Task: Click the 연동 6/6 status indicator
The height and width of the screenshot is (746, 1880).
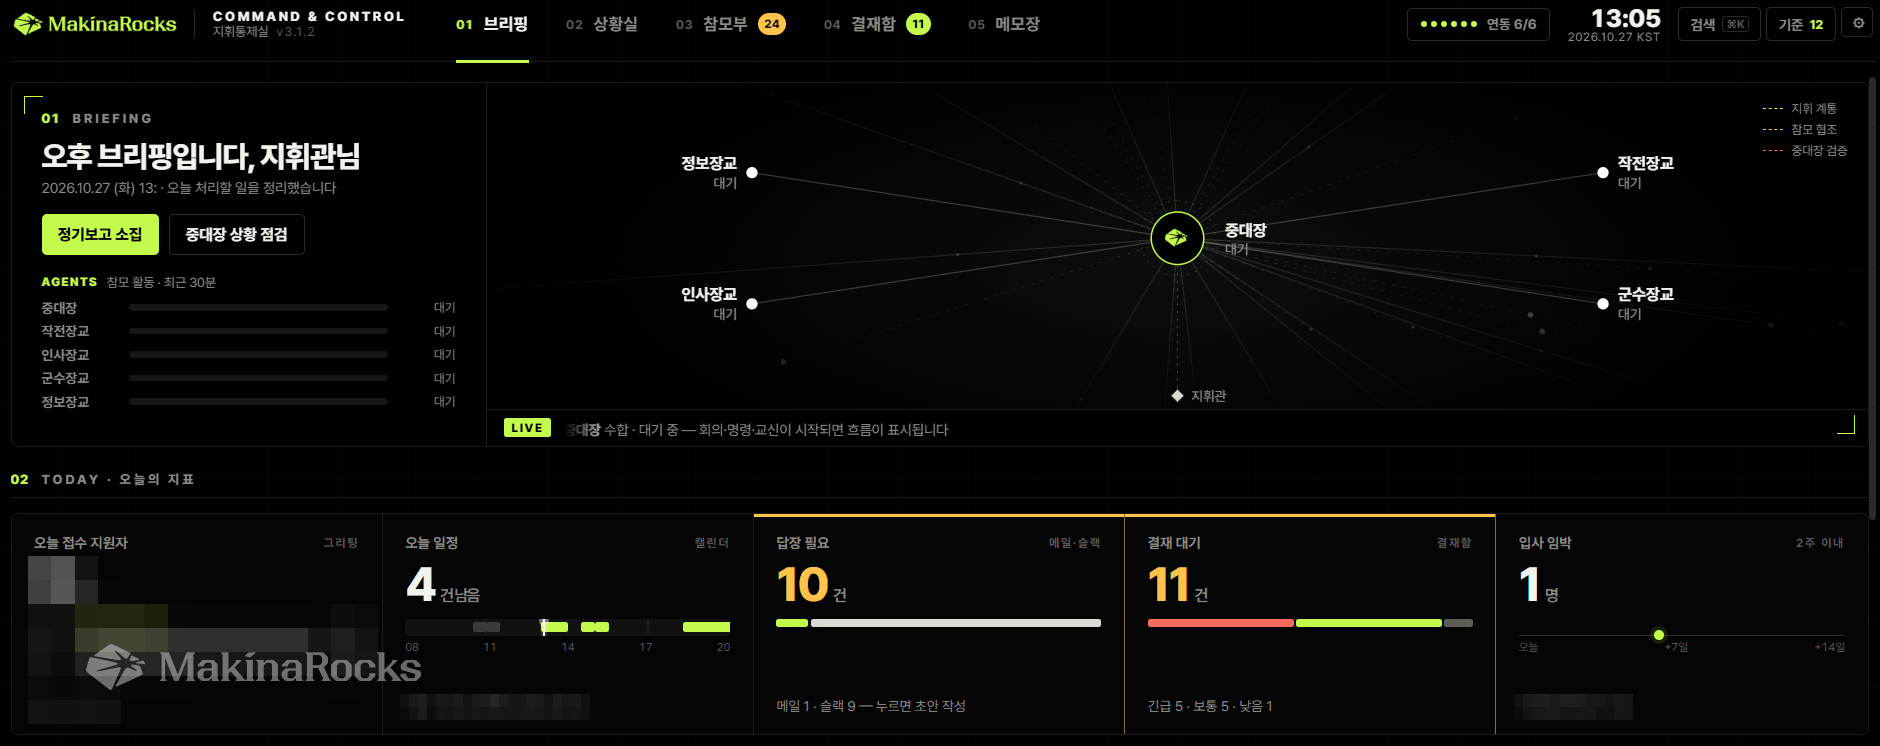Action: (1478, 24)
